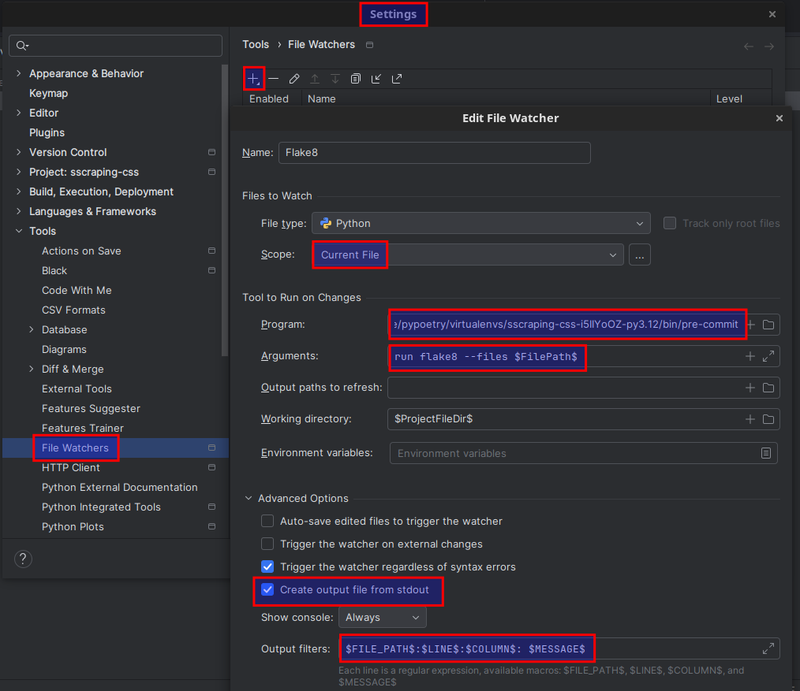Uncheck Trigger watcher regardless of syntax errors
Screen dimensions: 800x691
coord(267,567)
